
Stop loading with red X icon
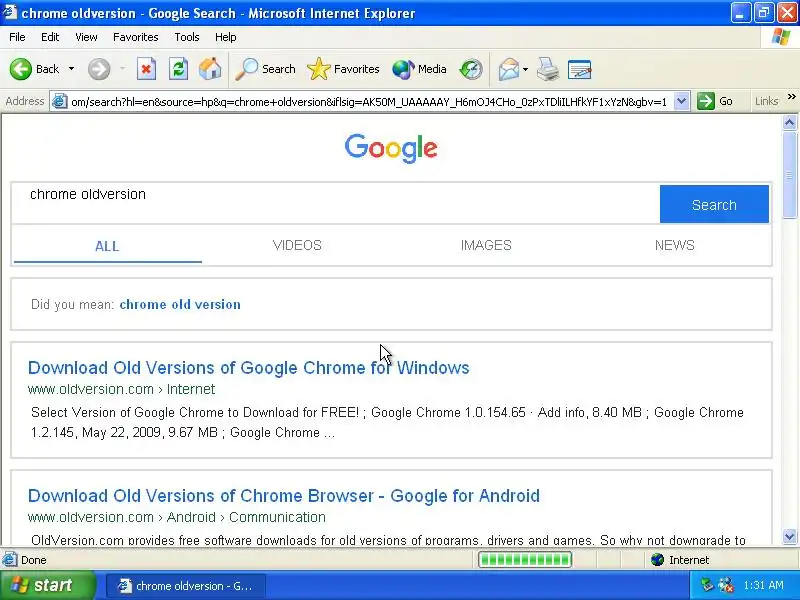pyautogui.click(x=146, y=69)
